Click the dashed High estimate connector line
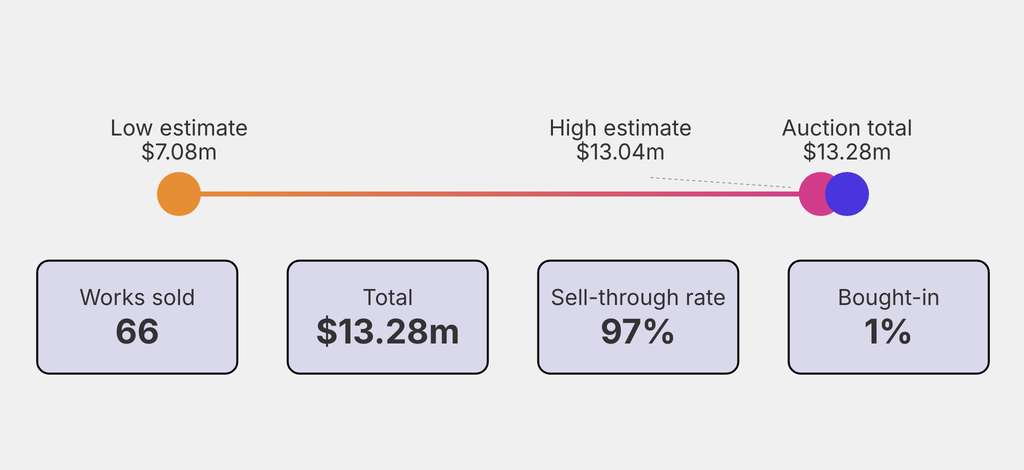This screenshot has height=470, width=1024. 720,182
